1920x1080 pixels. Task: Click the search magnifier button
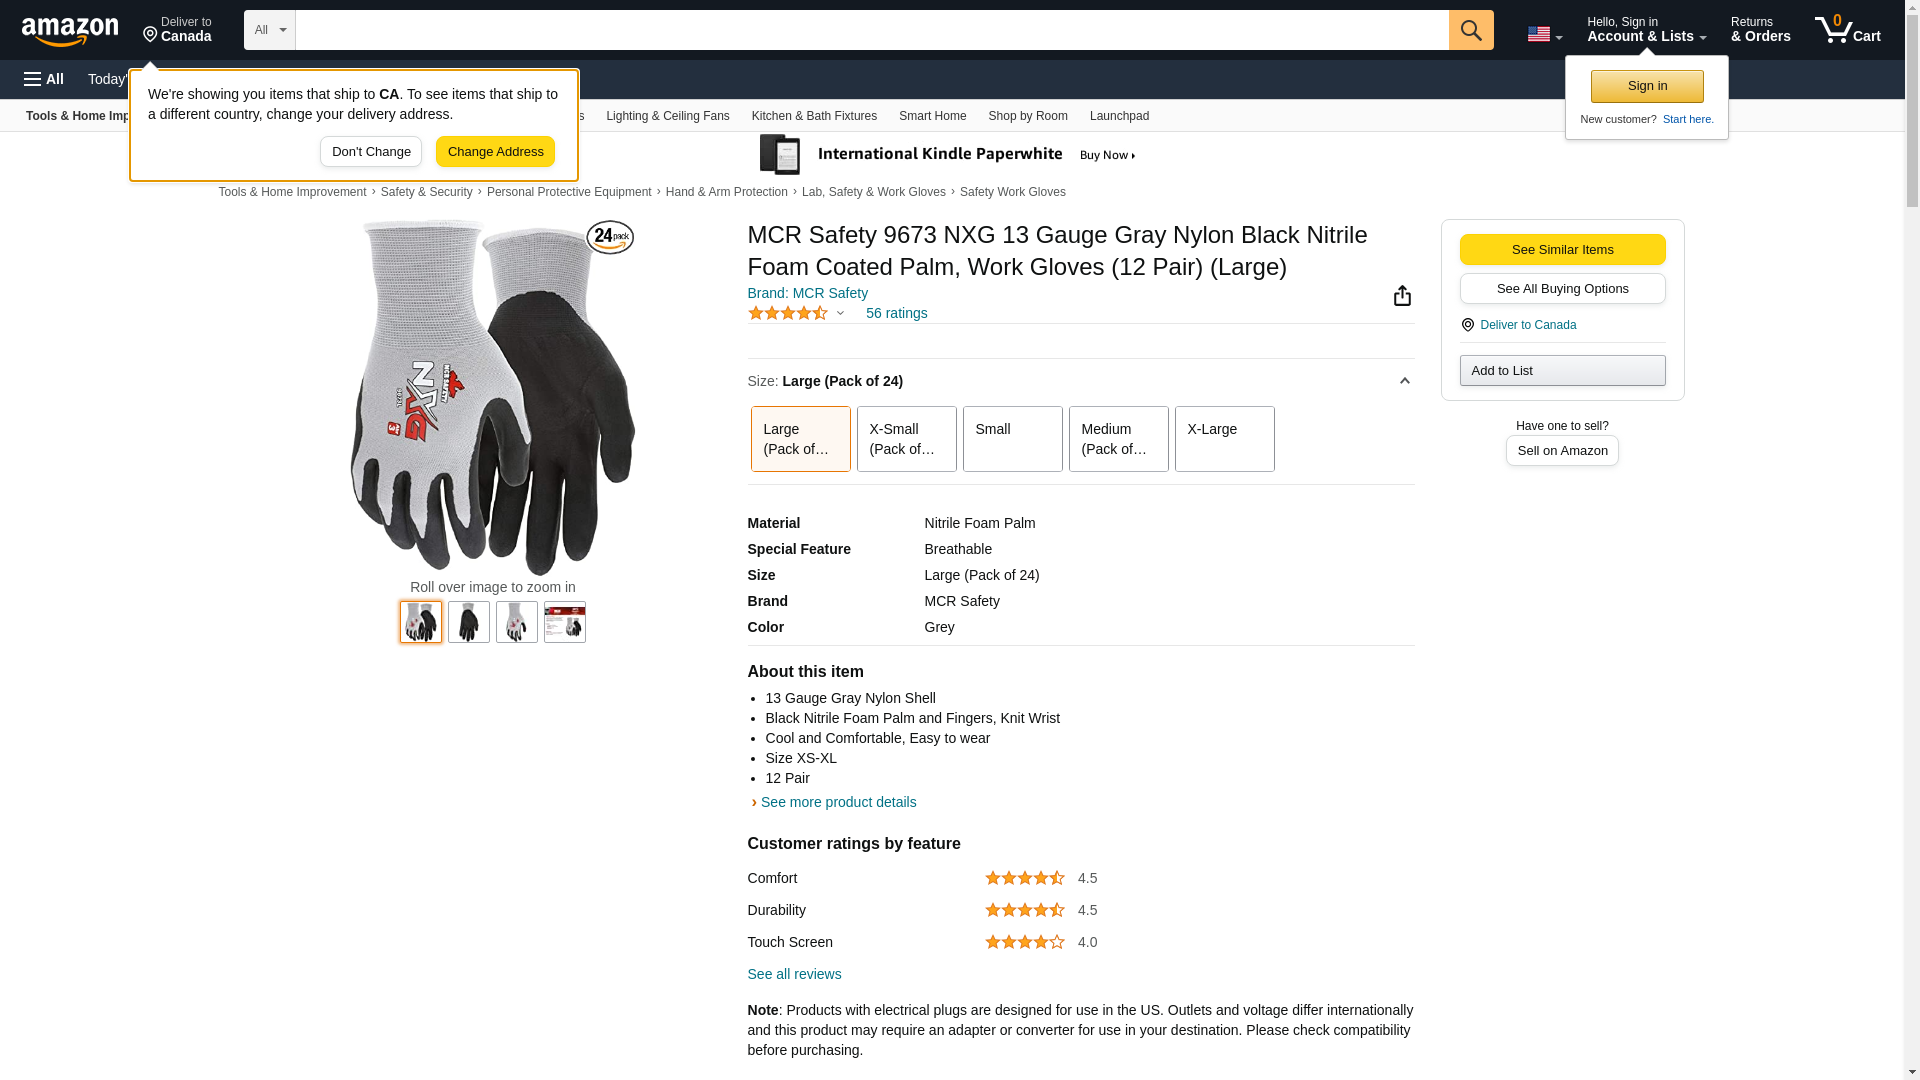pyautogui.click(x=1471, y=30)
